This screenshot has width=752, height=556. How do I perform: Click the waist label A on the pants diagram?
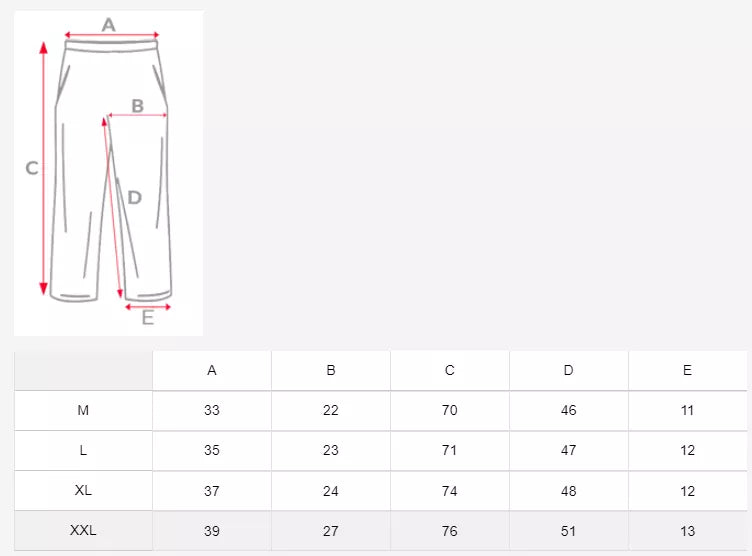coord(109,24)
